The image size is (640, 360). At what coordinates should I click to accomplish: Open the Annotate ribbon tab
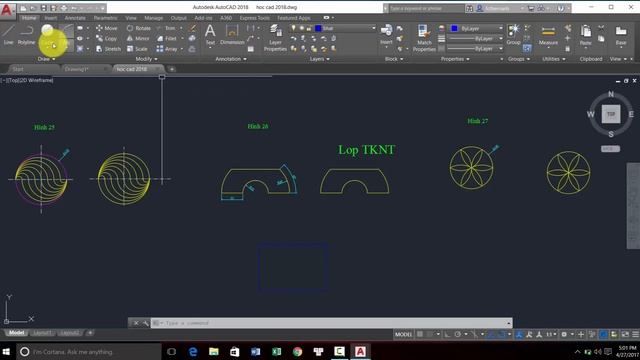75,18
